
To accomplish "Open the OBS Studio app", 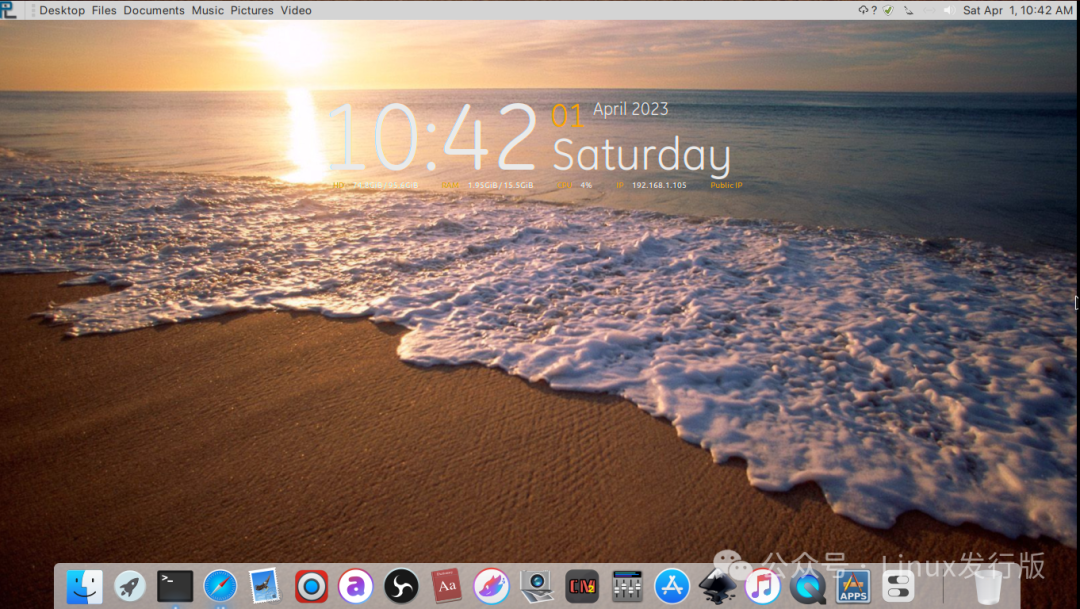I will (x=400, y=586).
